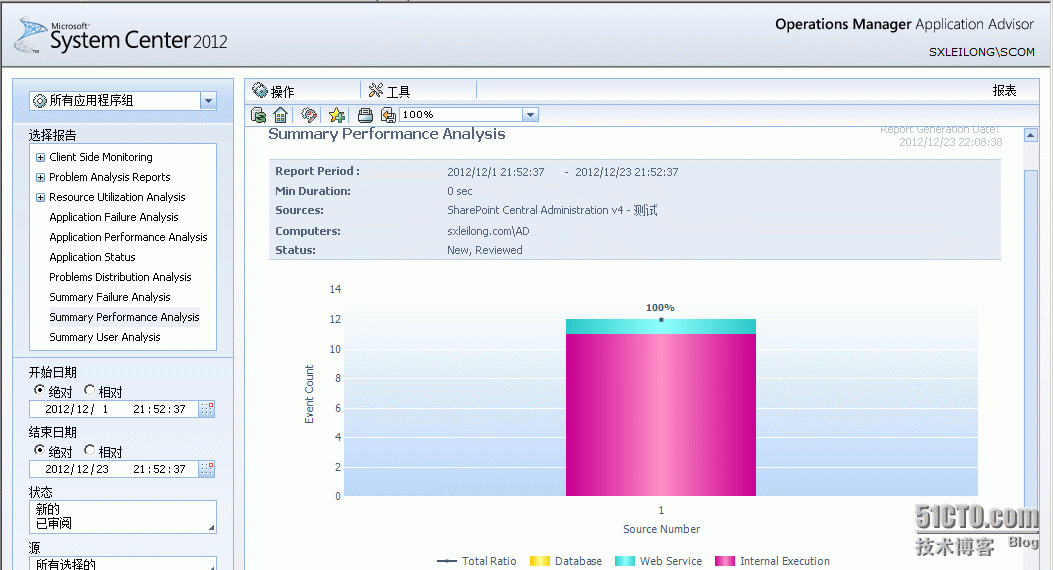Screen dimensions: 1053x570
Task: Select Problem Analysis Reports group
Action: click(x=109, y=177)
